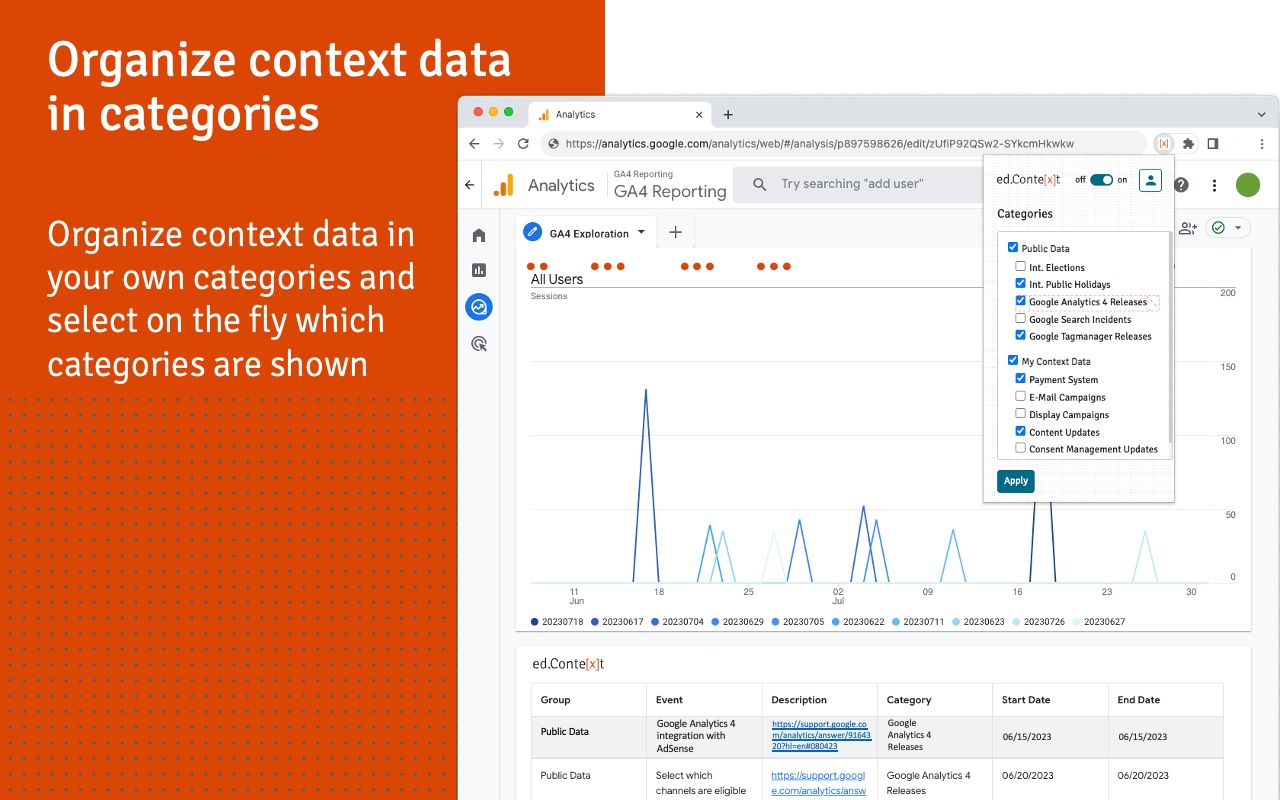Click the Apply button in extension popup
The image size is (1280, 800).
(x=1015, y=481)
